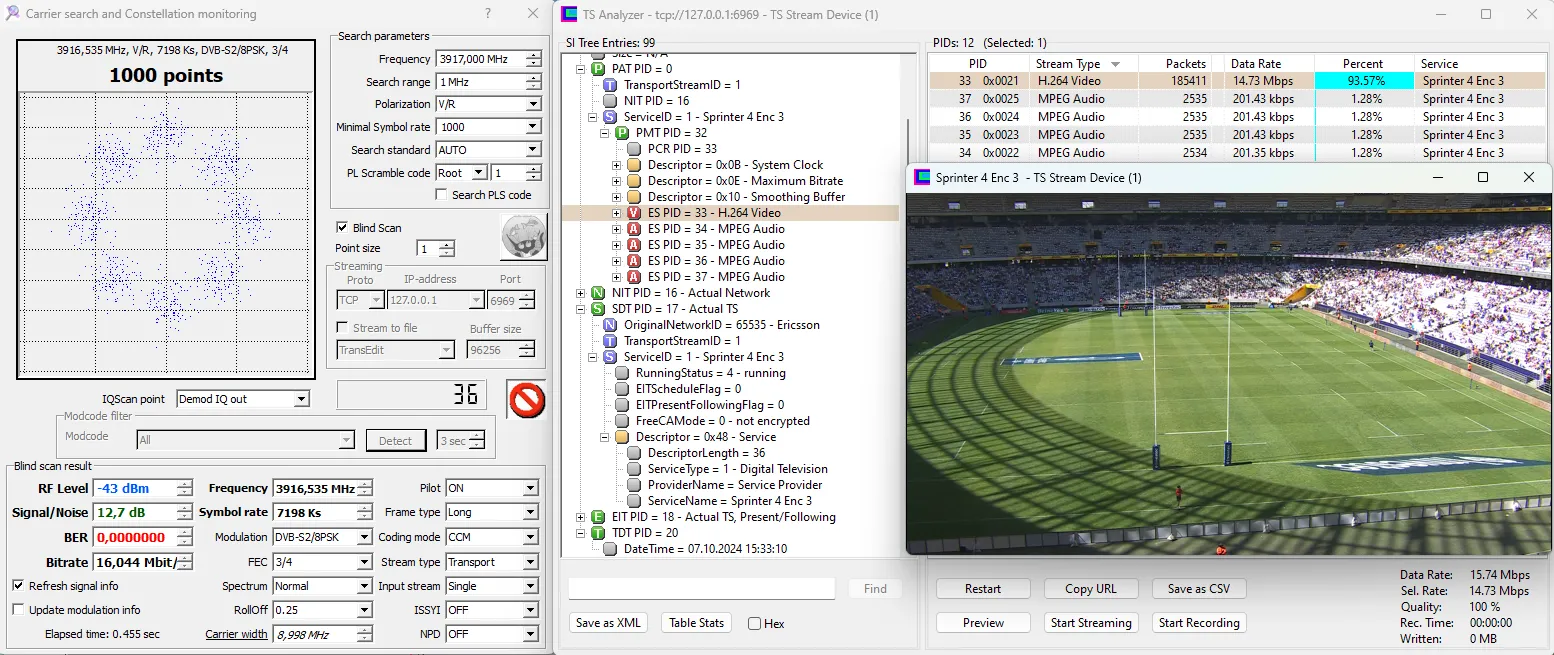1554x655 pixels.
Task: Click the SI tree search input field
Action: click(701, 589)
